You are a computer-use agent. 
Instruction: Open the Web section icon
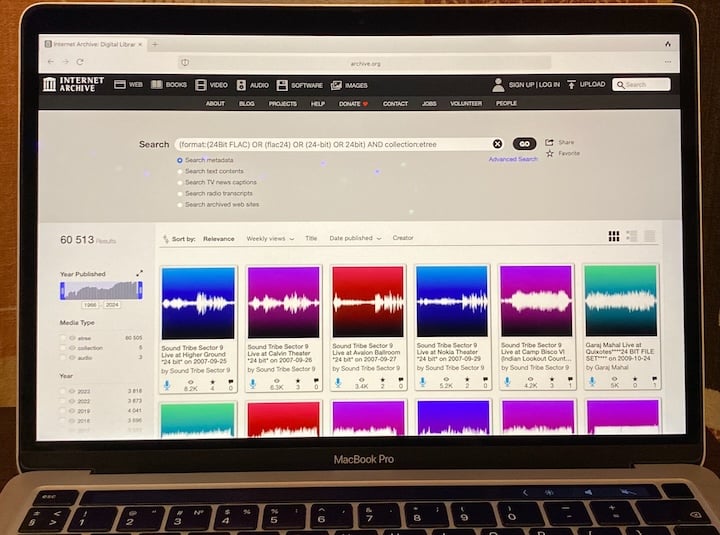[x=120, y=84]
